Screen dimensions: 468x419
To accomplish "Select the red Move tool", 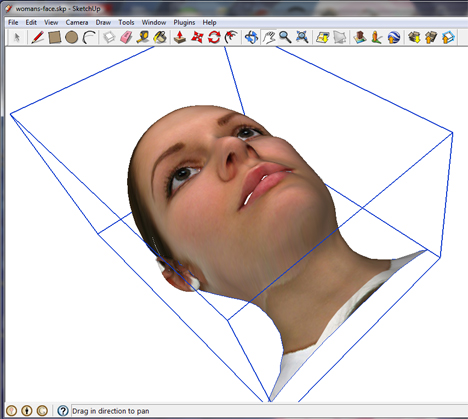I will point(197,37).
